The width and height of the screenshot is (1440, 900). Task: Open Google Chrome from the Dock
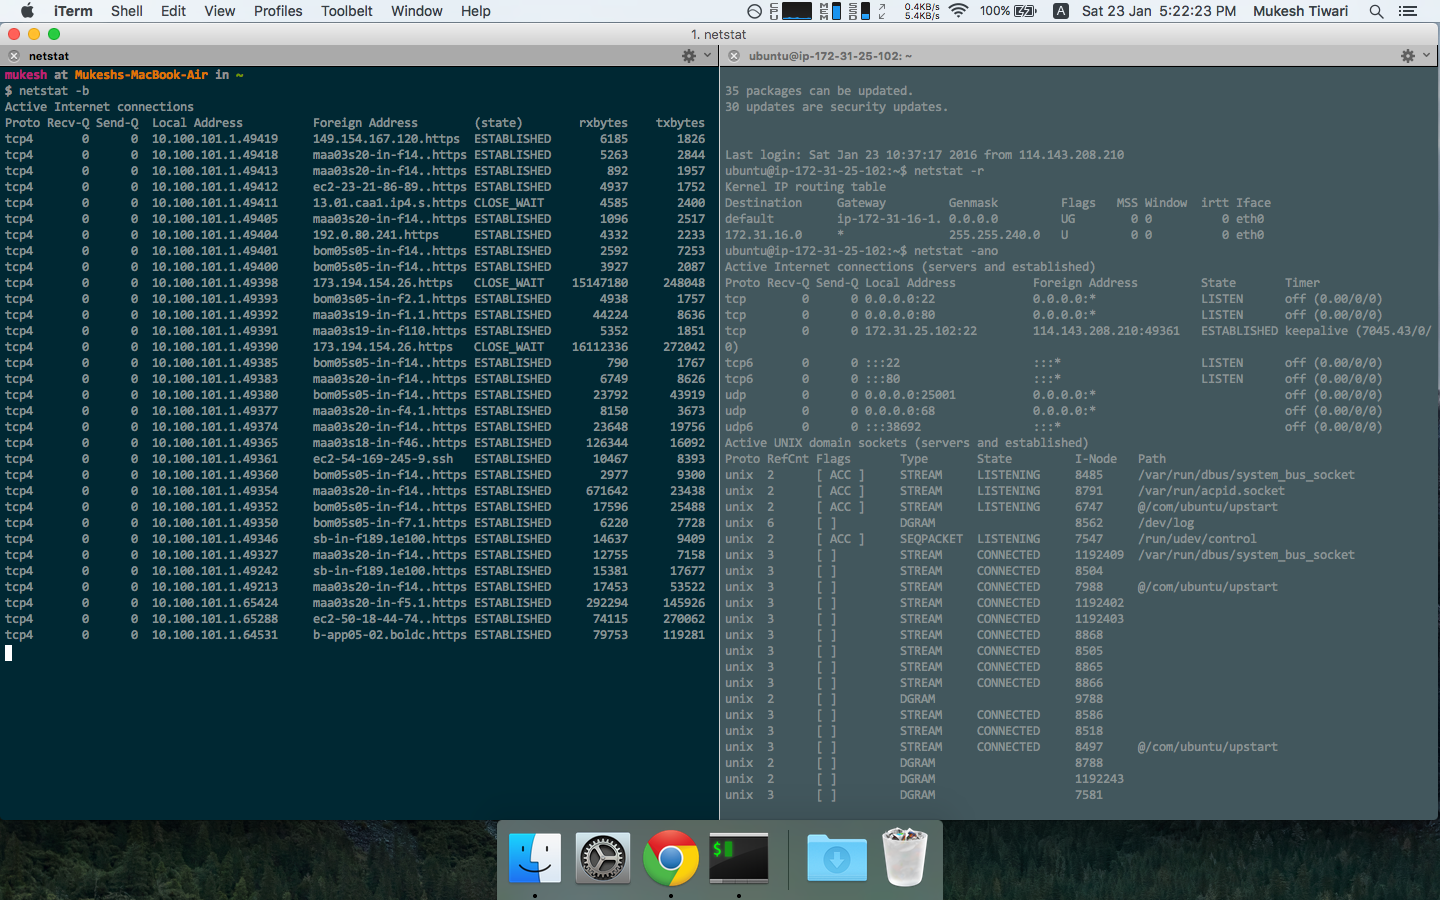(x=670, y=858)
